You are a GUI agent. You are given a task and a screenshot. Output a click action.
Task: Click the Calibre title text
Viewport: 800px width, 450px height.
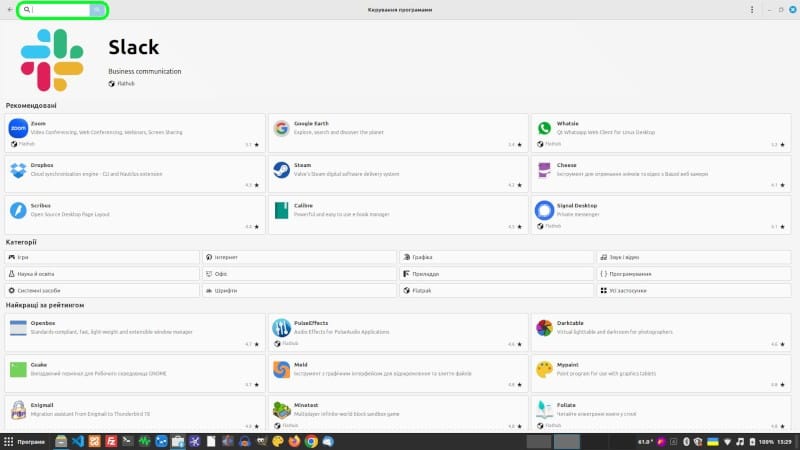(304, 206)
